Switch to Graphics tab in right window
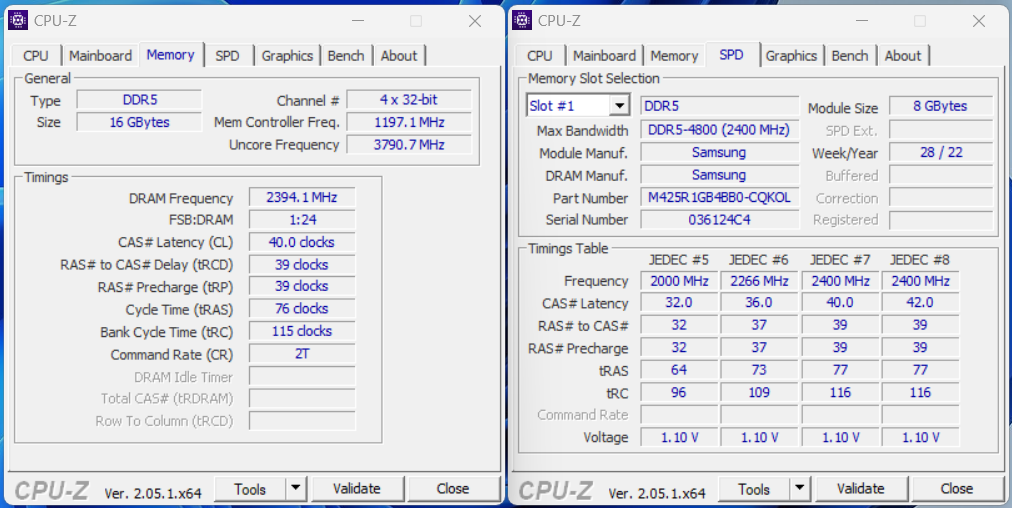1012x508 pixels. tap(792, 56)
